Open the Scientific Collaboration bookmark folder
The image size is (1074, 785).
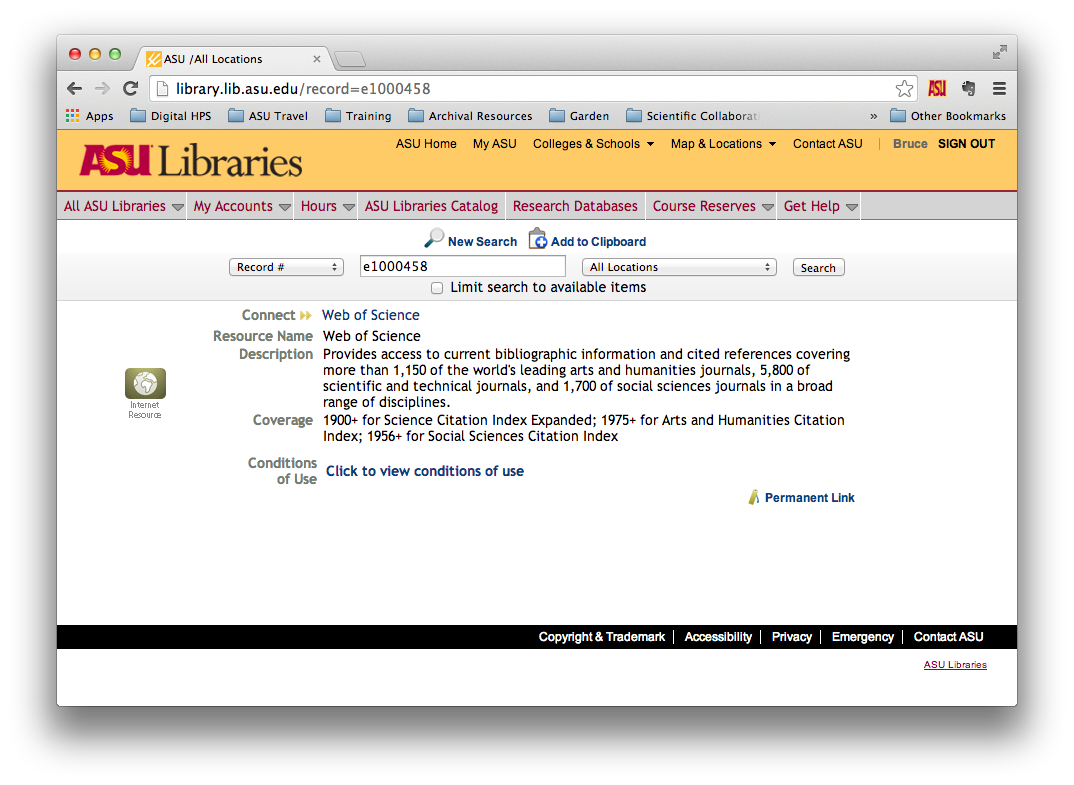point(692,116)
